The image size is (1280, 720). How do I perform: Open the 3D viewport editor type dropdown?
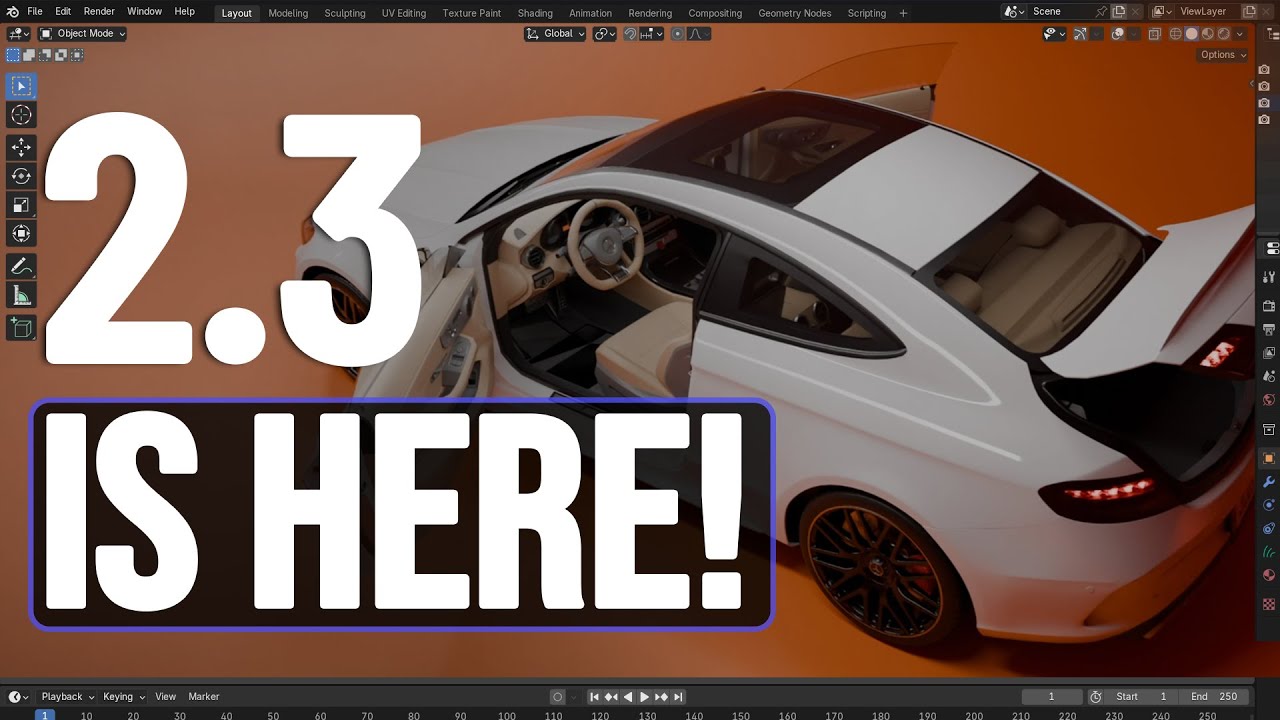[x=19, y=33]
